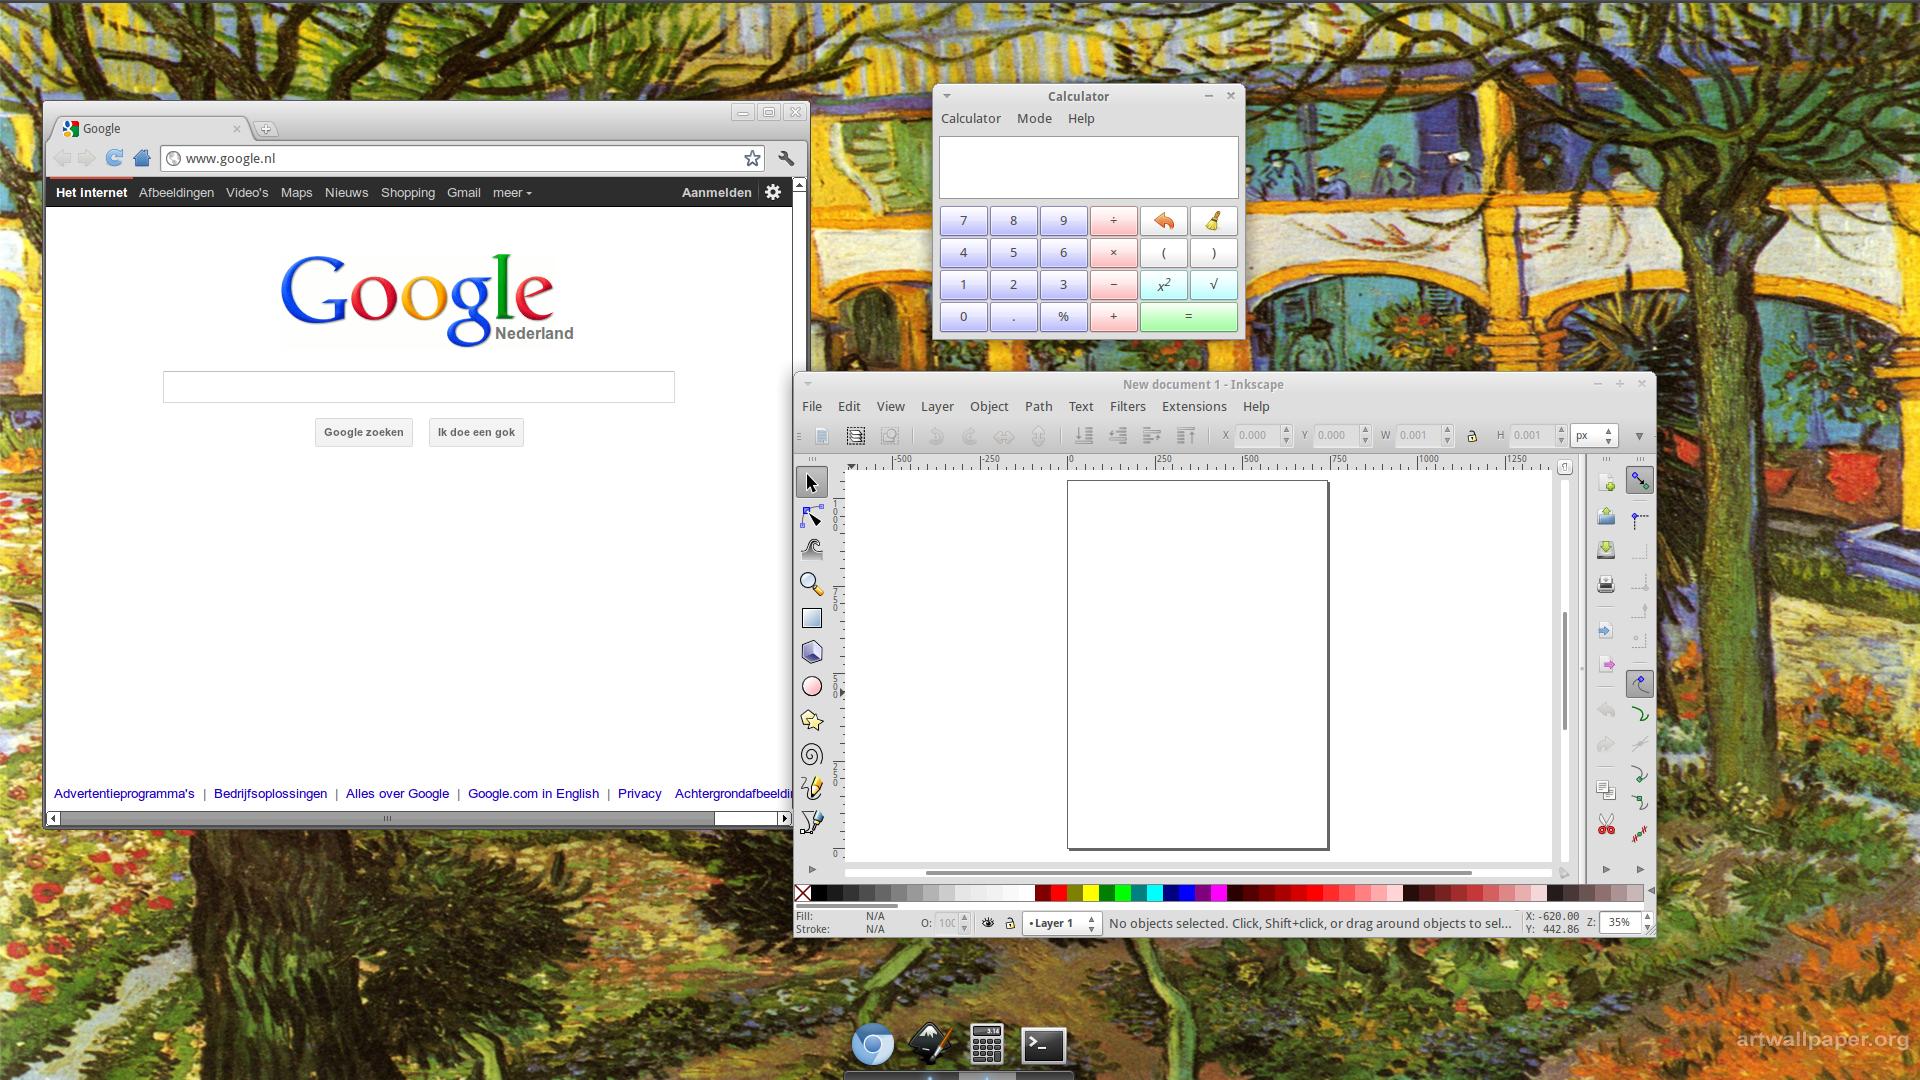Image resolution: width=1920 pixels, height=1080 pixels.
Task: Open the px units dropdown
Action: pyautogui.click(x=1594, y=436)
